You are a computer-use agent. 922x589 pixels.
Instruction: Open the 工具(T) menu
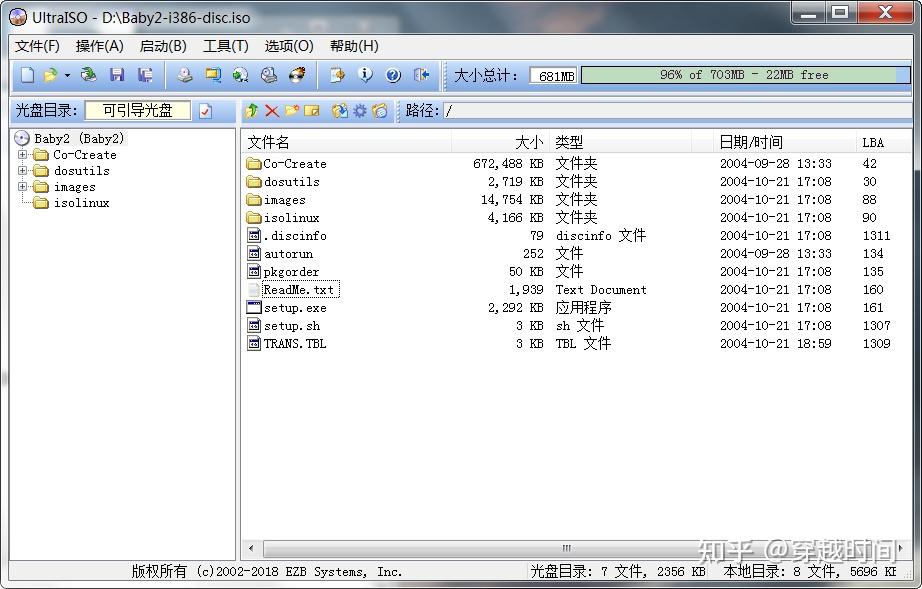[226, 46]
